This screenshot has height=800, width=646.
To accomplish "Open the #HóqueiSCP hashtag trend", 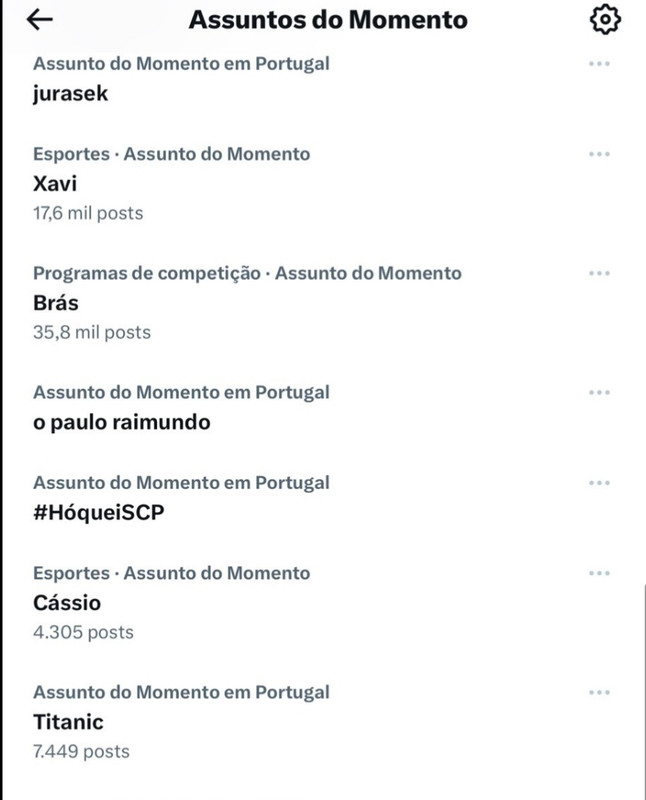I will [x=98, y=513].
